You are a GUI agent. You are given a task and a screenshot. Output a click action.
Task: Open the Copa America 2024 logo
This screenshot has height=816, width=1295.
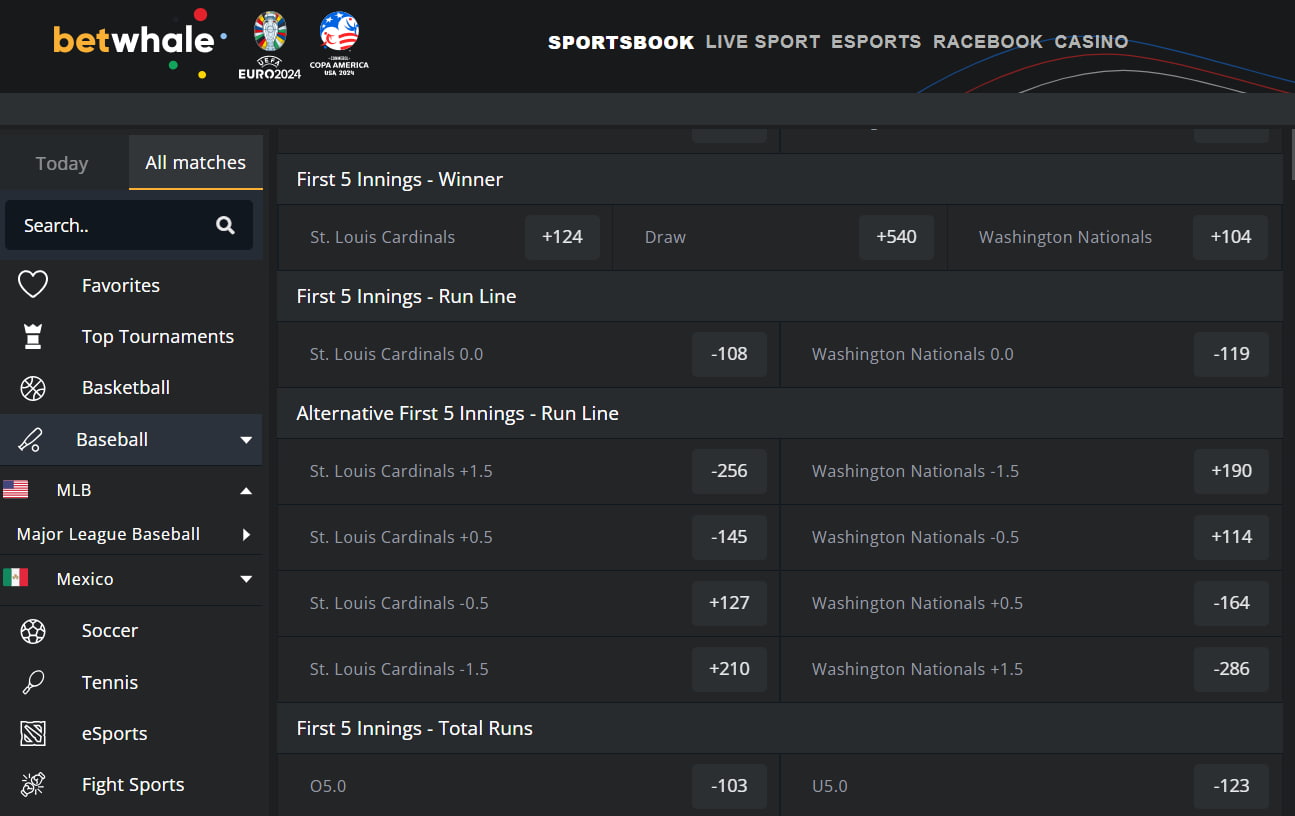click(339, 45)
